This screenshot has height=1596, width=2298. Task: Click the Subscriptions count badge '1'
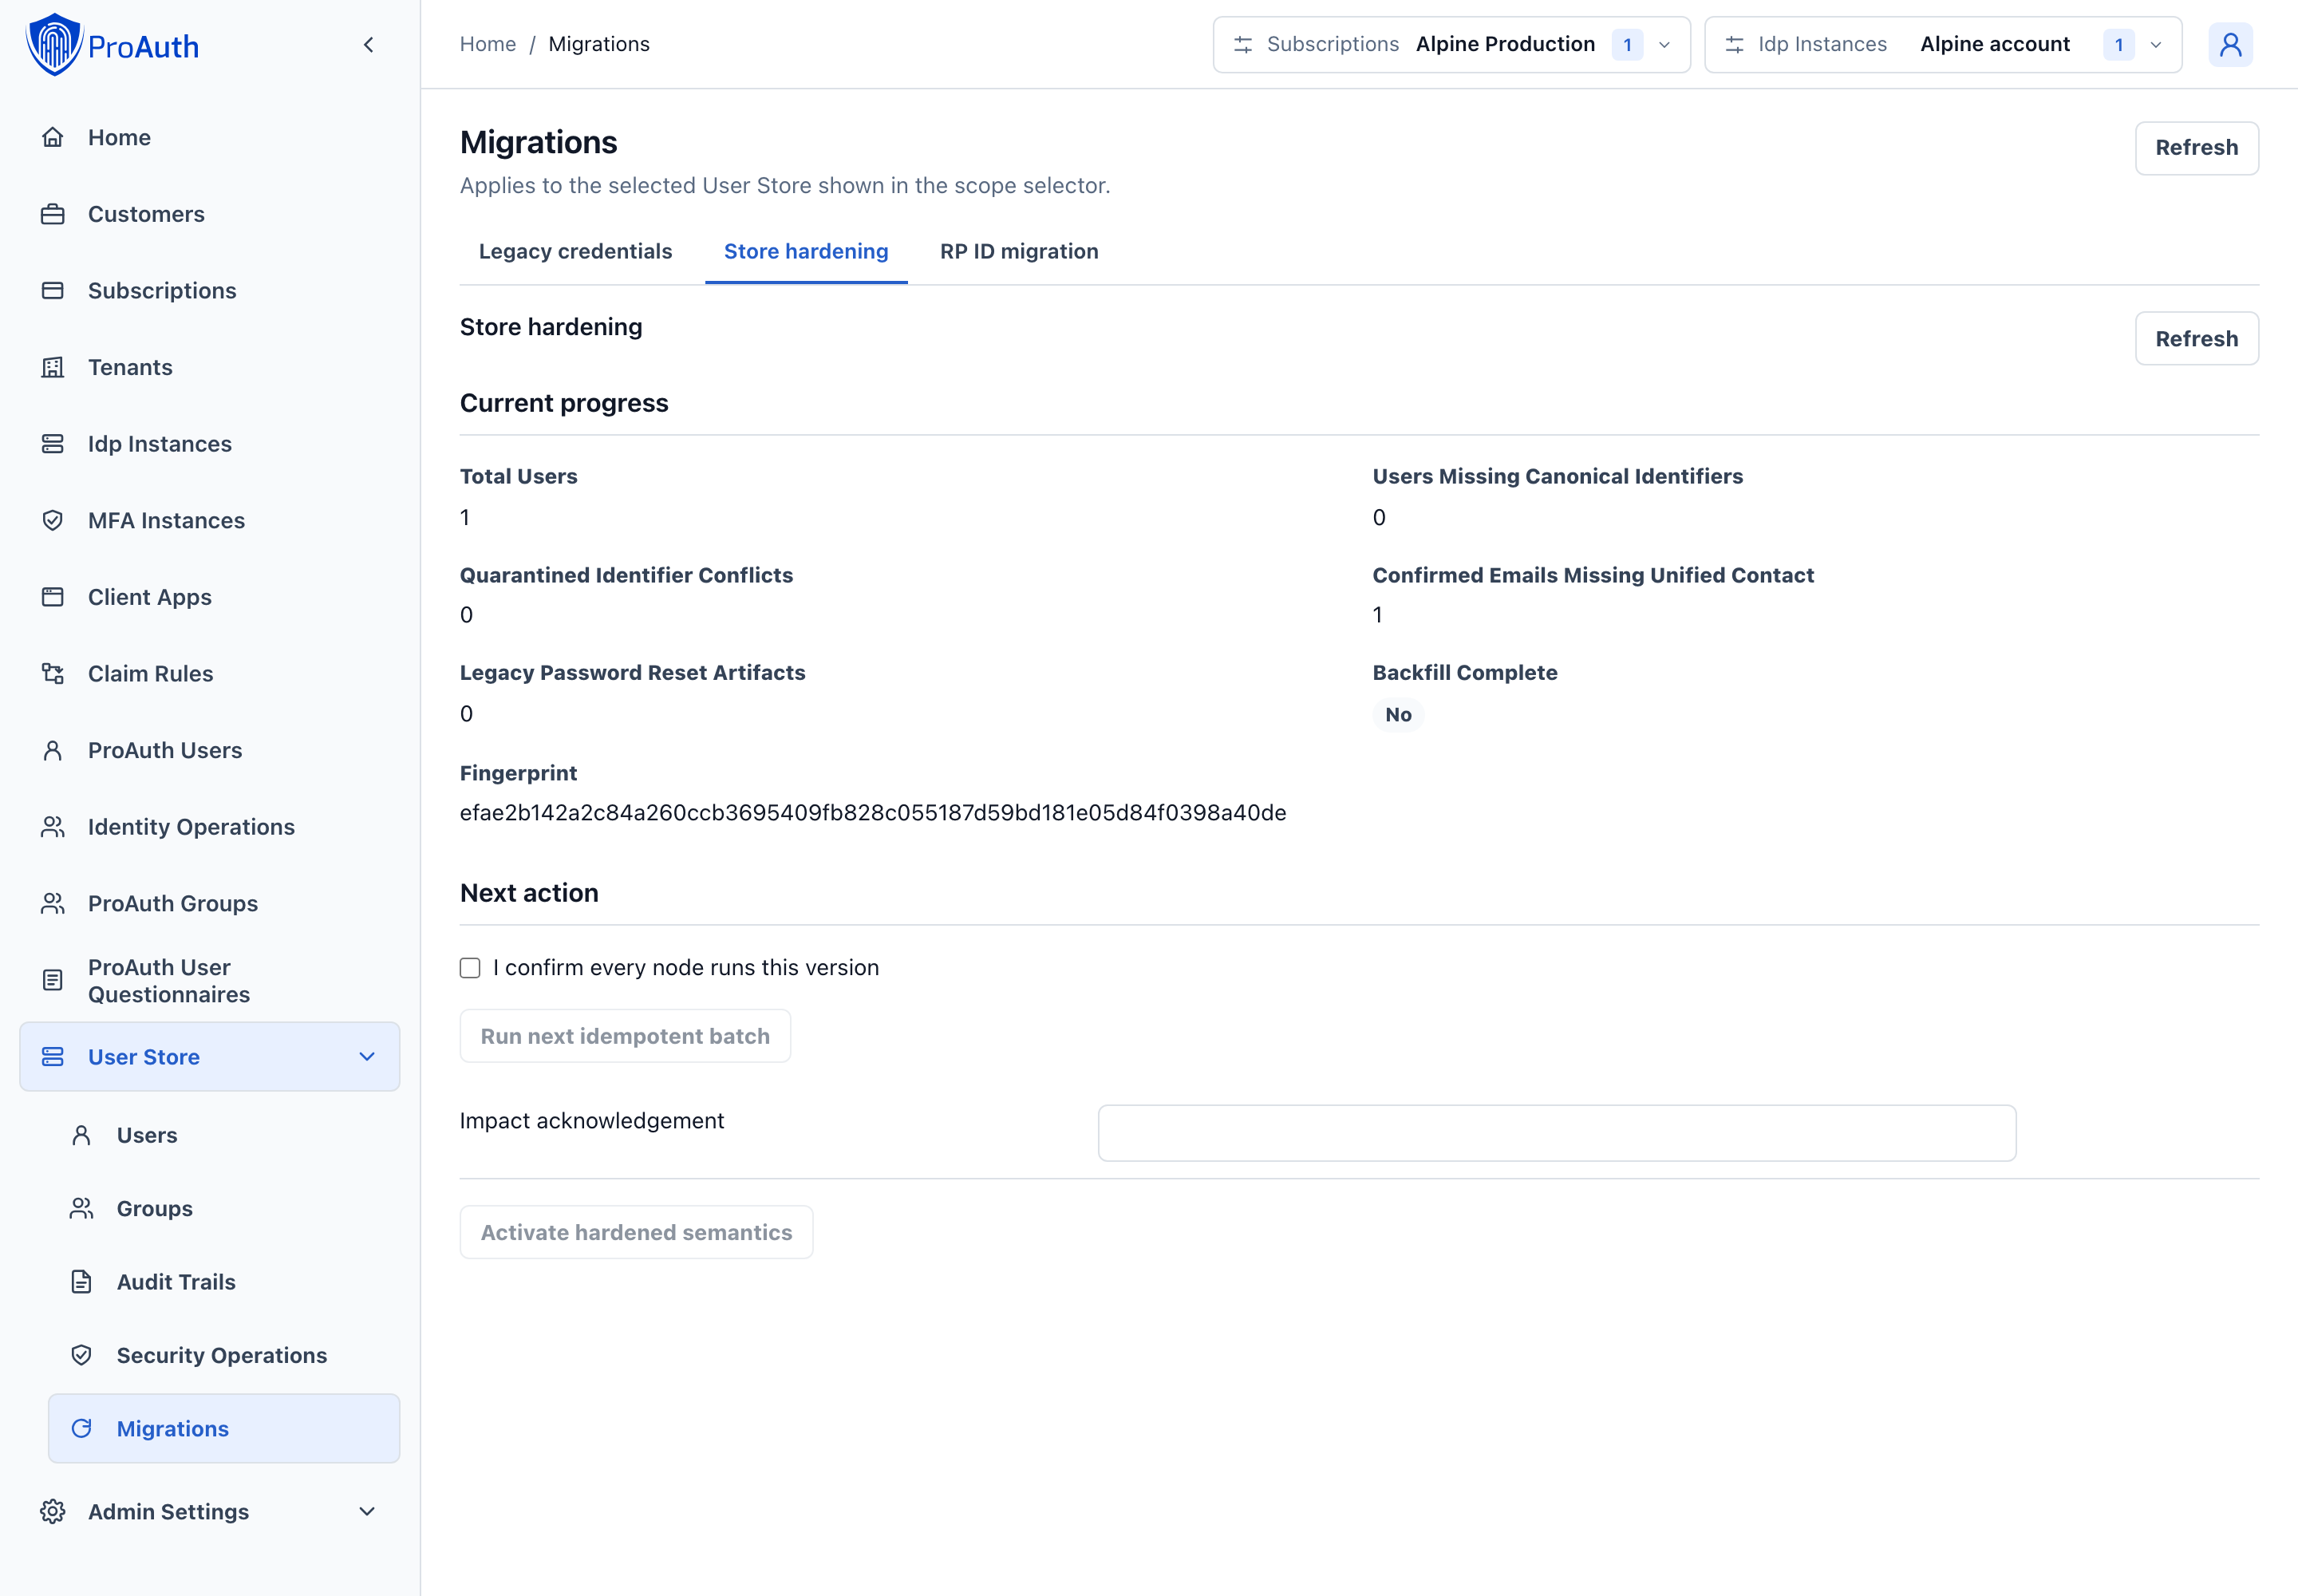1627,45
